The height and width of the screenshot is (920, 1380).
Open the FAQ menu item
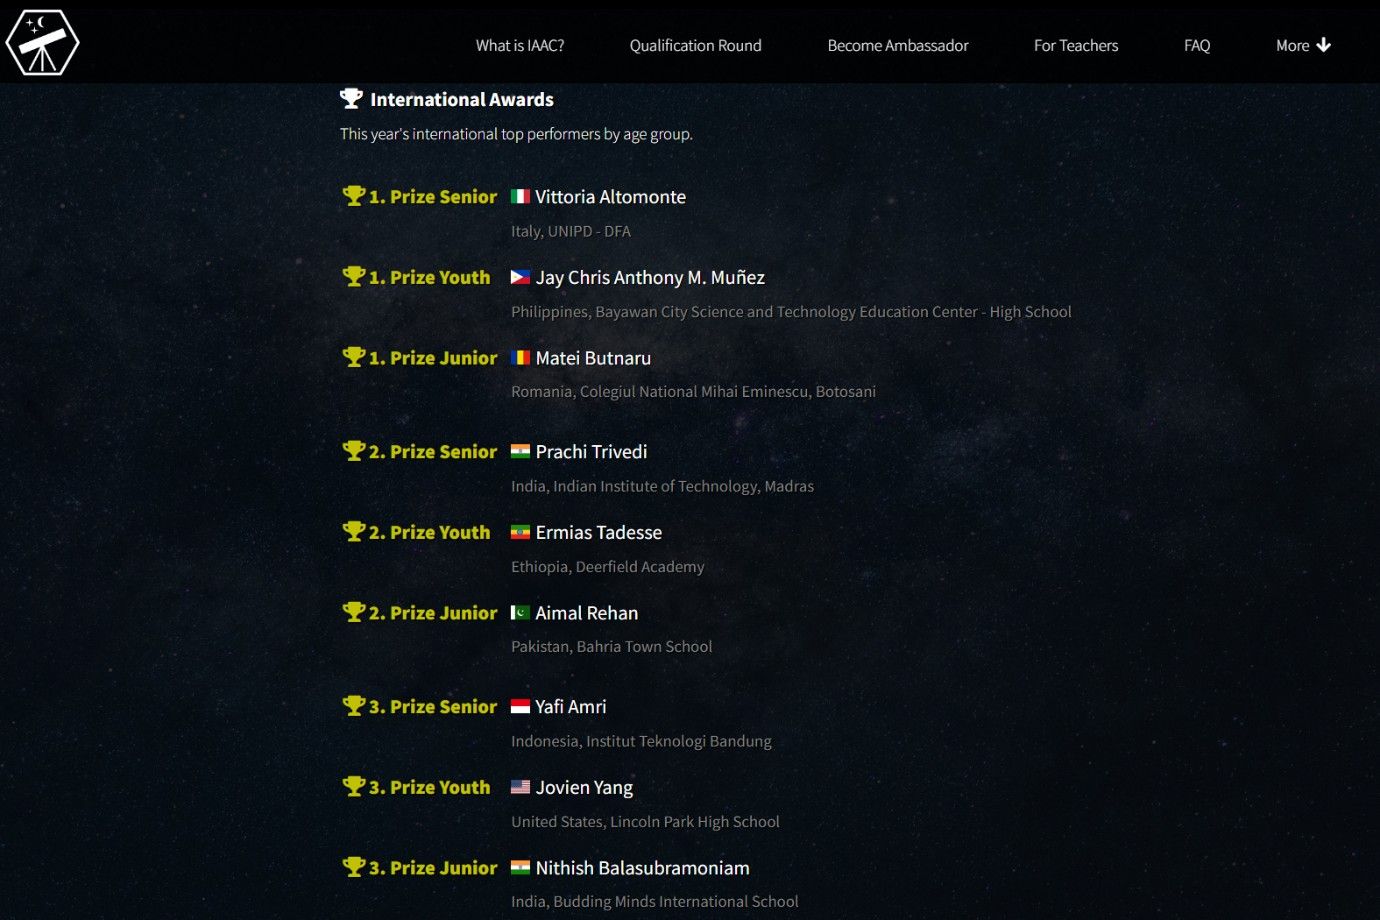pos(1196,45)
